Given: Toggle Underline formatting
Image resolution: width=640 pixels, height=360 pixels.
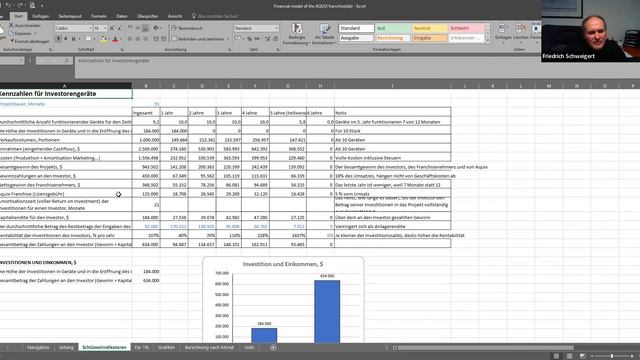Looking at the screenshot, I should point(73,39).
